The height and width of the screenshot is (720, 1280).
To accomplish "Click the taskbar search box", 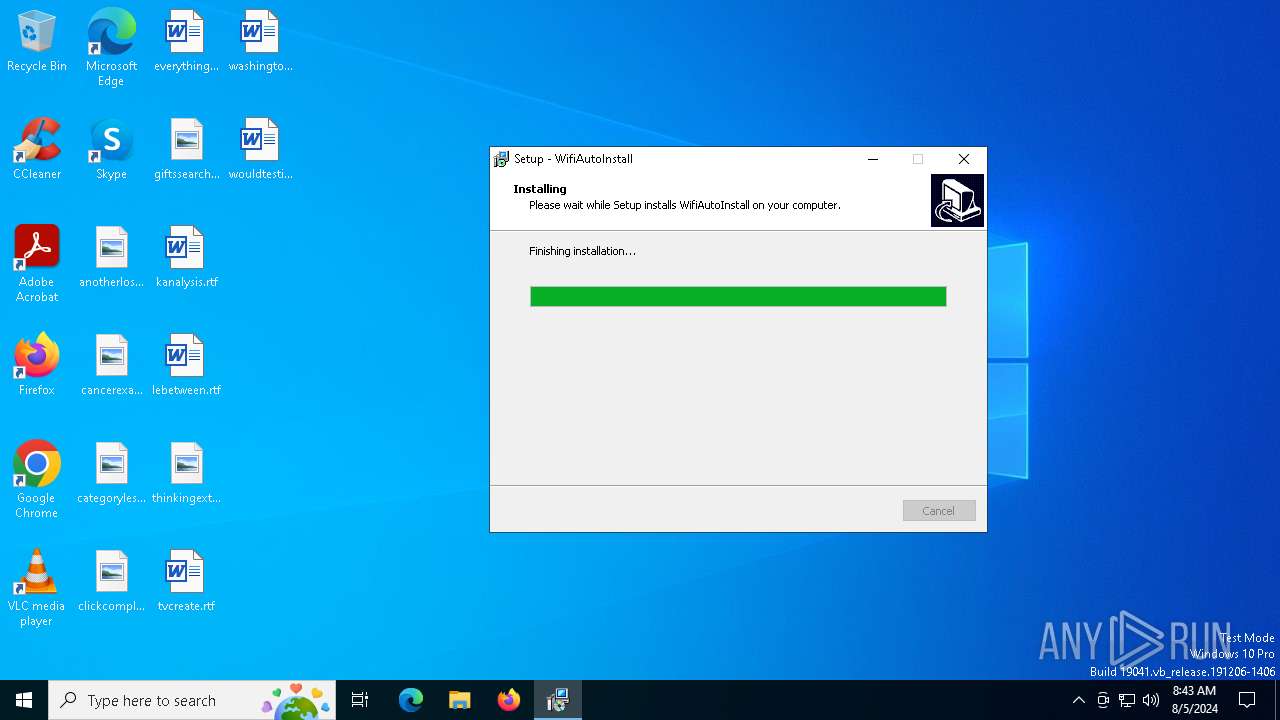I will [192, 700].
